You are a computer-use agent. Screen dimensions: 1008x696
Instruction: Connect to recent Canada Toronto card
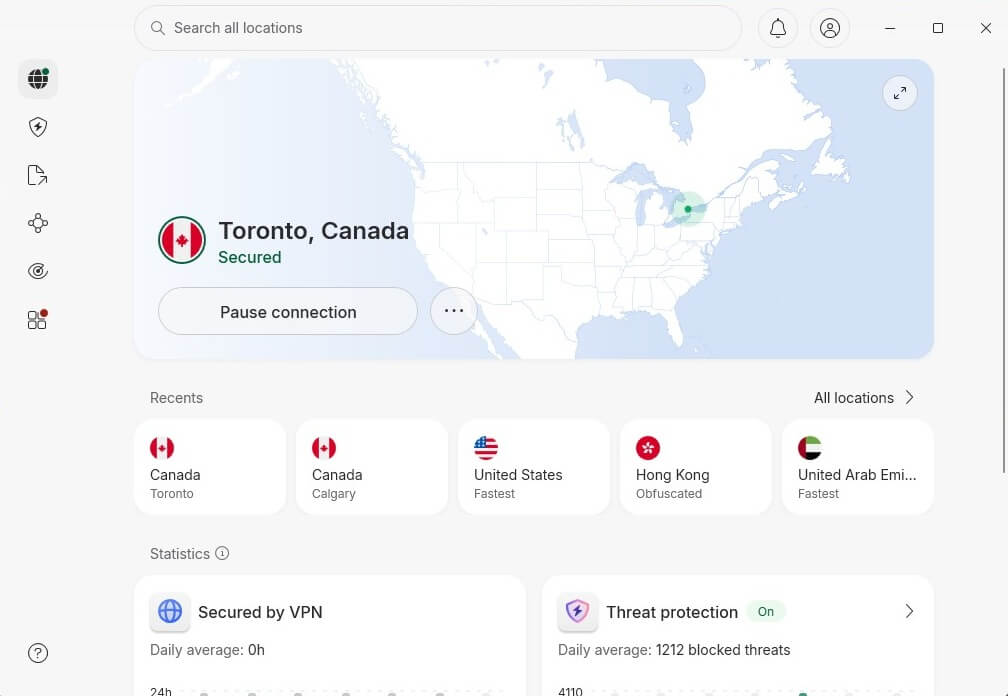(x=210, y=467)
